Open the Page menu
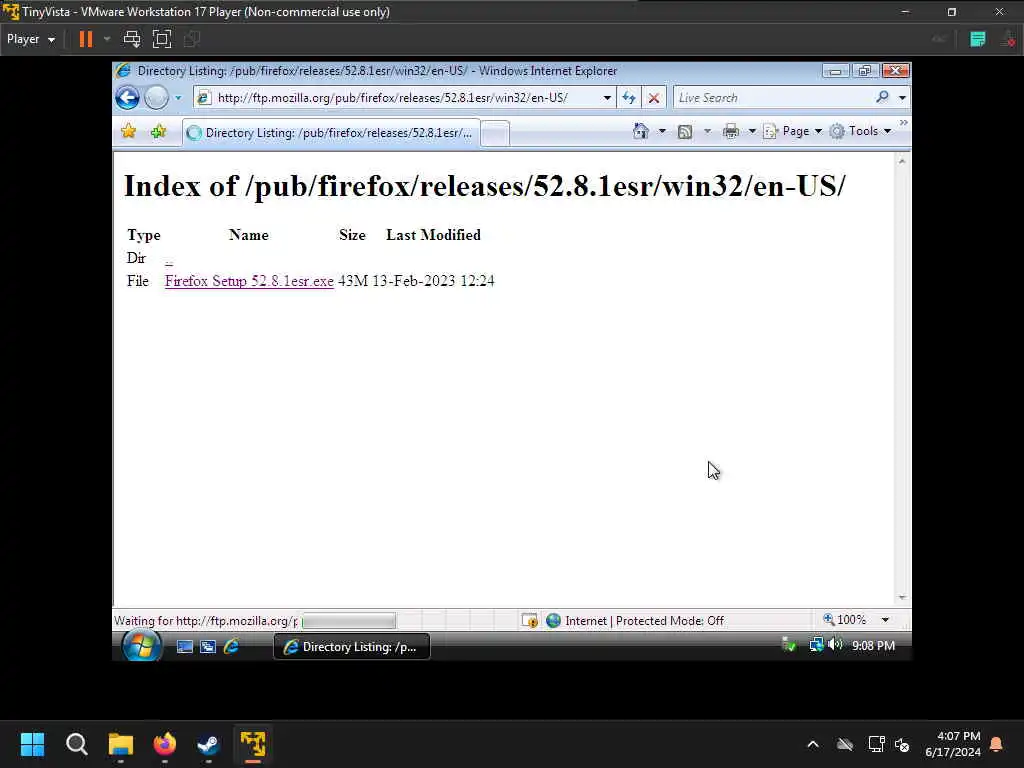 pos(793,131)
